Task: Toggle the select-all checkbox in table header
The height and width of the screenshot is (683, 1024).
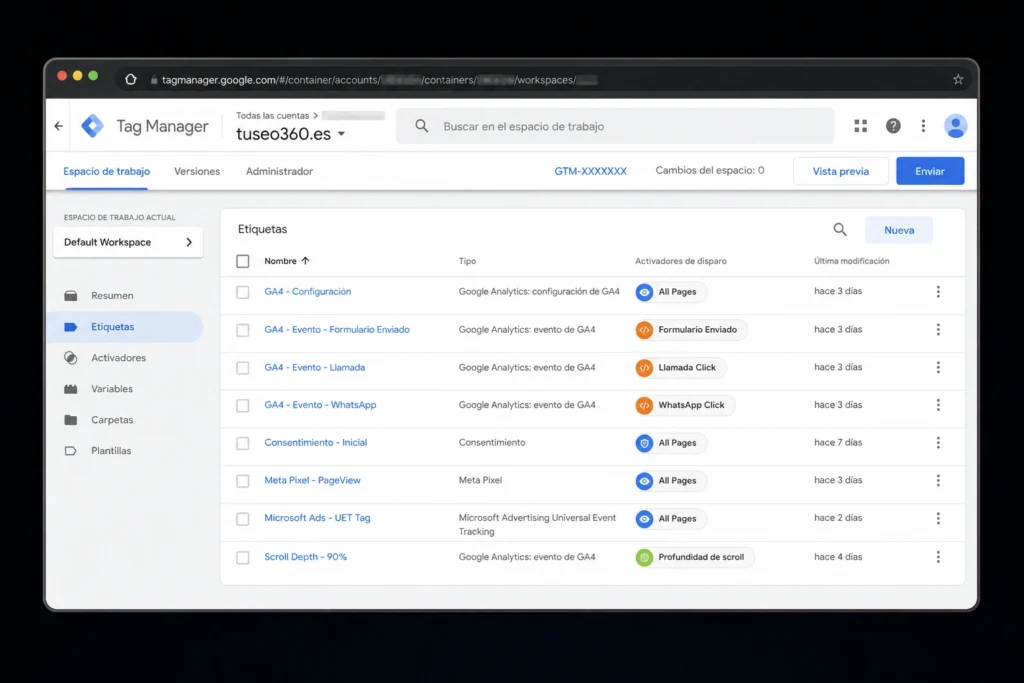Action: tap(243, 261)
